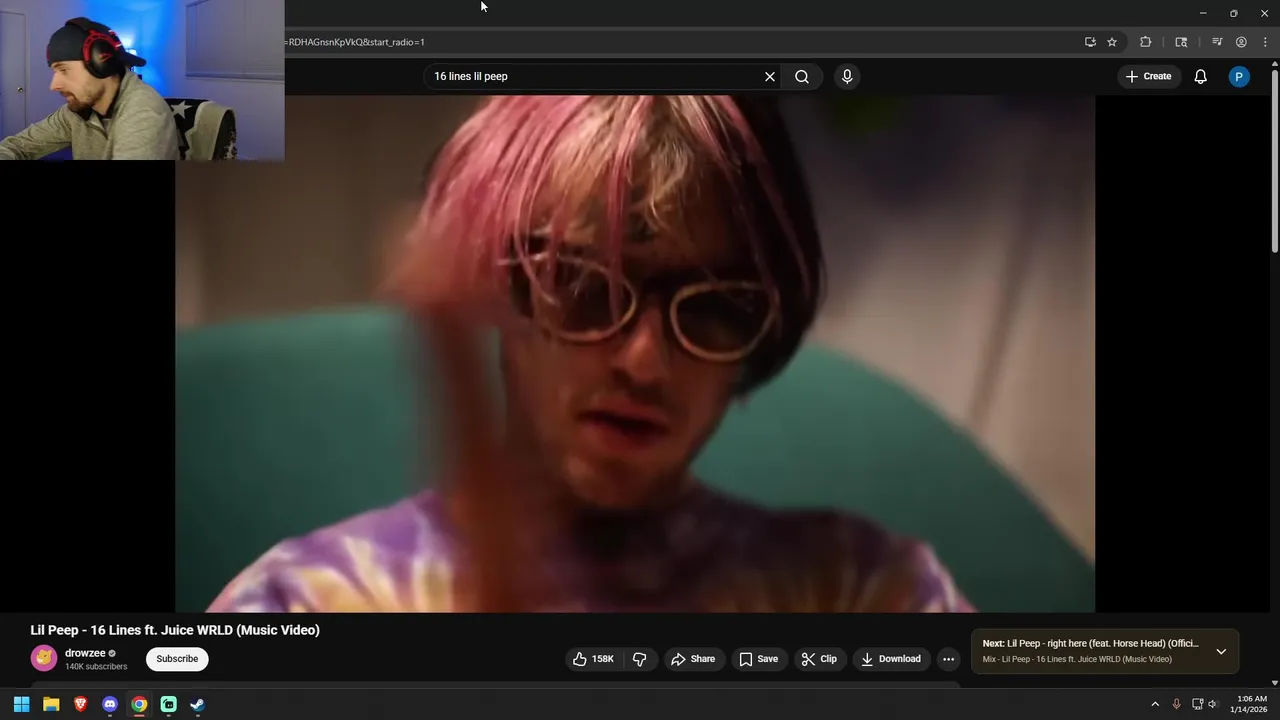The image size is (1280, 720).
Task: Click the page vertical scrollbar thumb
Action: point(1274,160)
